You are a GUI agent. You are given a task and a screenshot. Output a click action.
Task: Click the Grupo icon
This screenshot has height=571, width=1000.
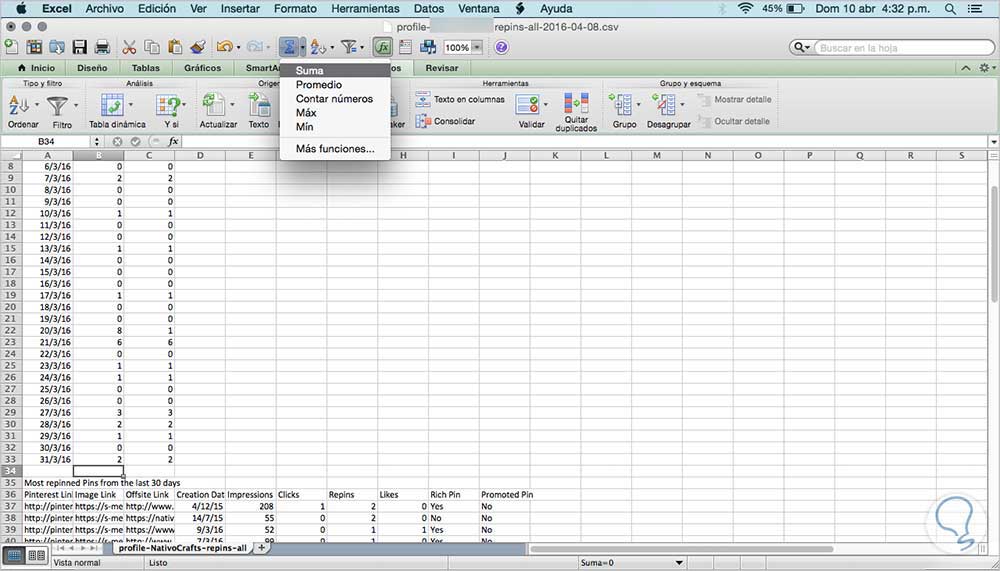621,105
